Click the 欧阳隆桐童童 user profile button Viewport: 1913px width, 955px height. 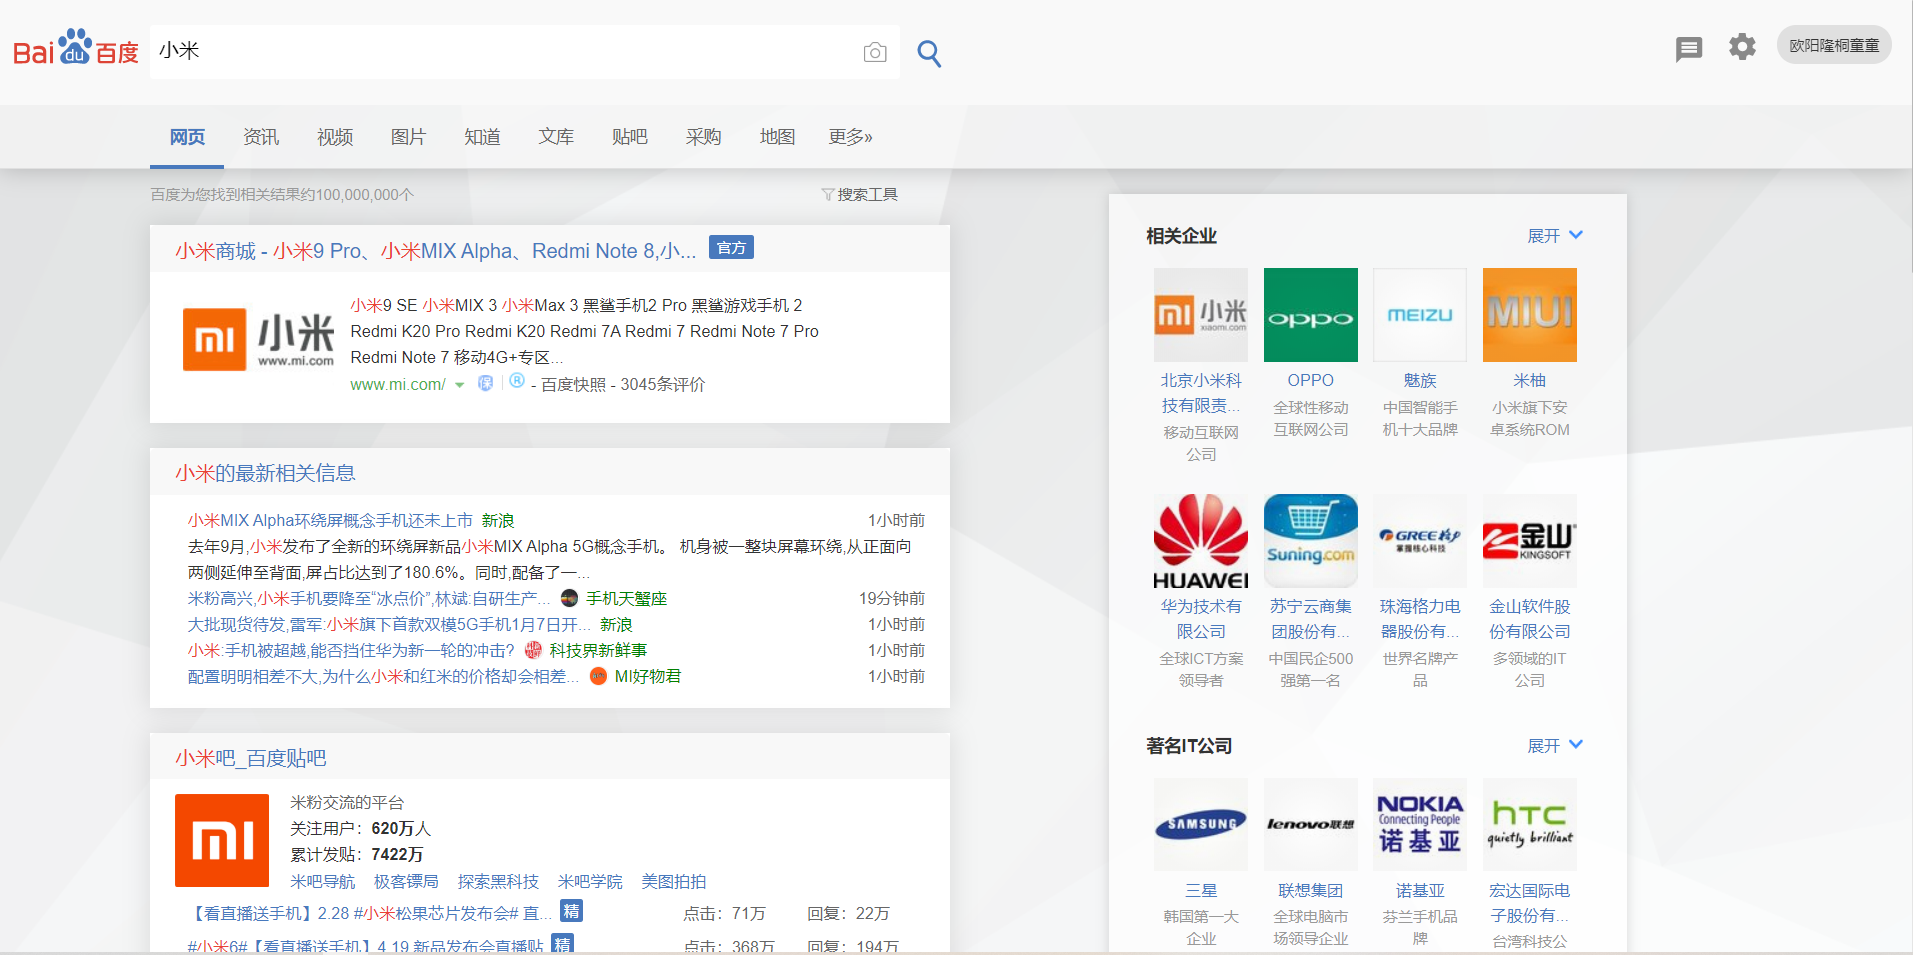(1834, 46)
